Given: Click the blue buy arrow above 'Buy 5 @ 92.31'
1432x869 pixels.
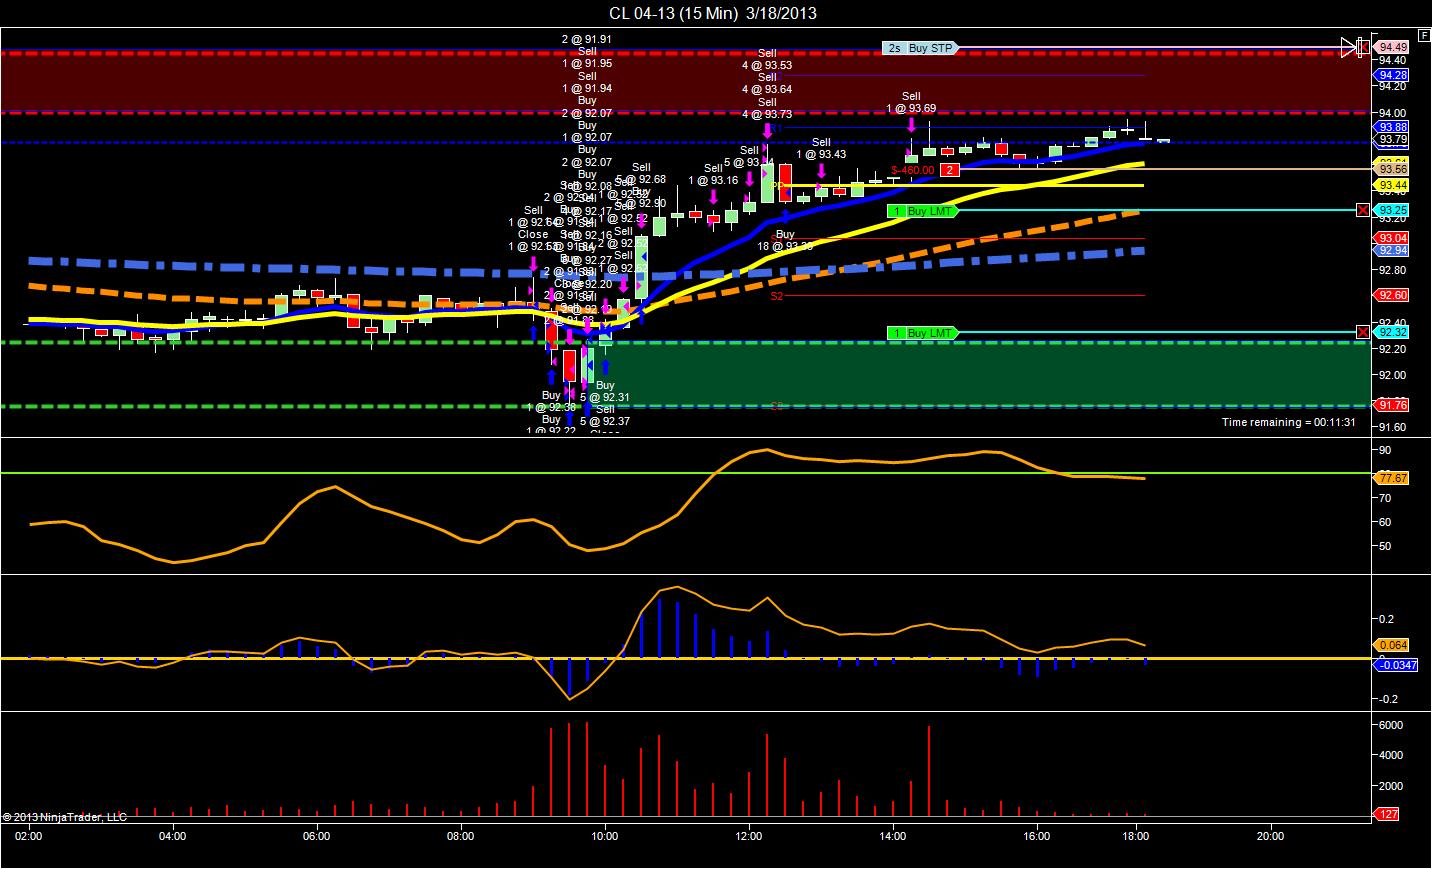Looking at the screenshot, I should click(x=605, y=367).
